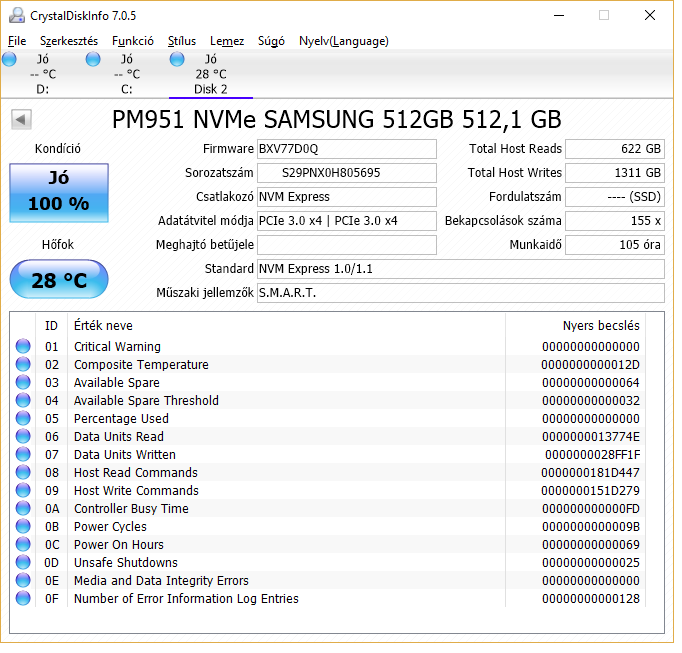Click the status orb of drive D:

[x=9, y=59]
